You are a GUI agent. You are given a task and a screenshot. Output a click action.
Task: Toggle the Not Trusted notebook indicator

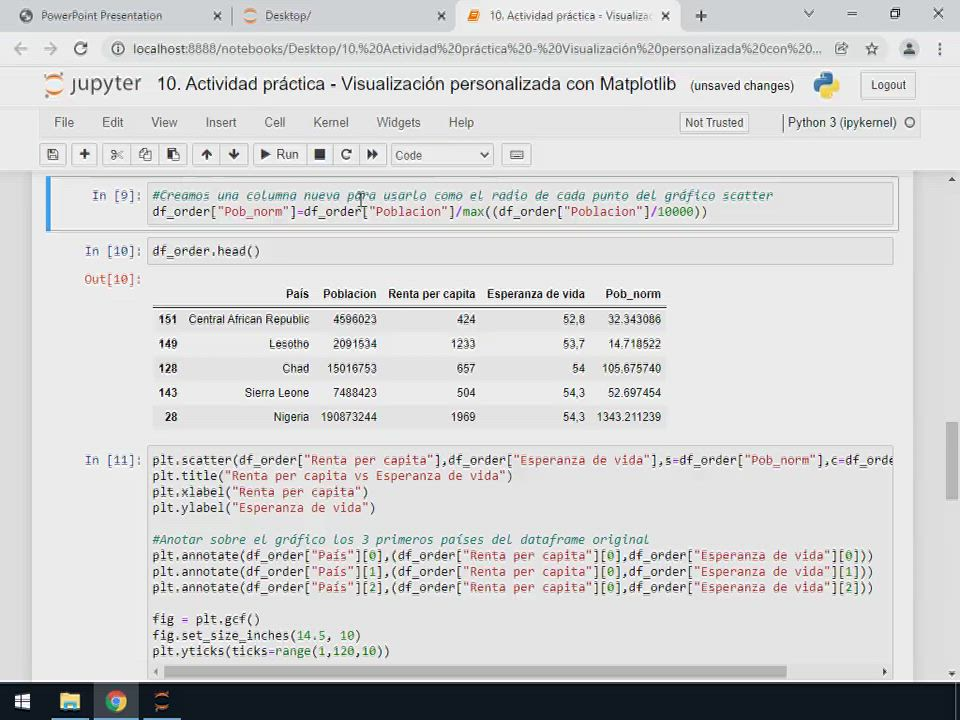click(714, 122)
